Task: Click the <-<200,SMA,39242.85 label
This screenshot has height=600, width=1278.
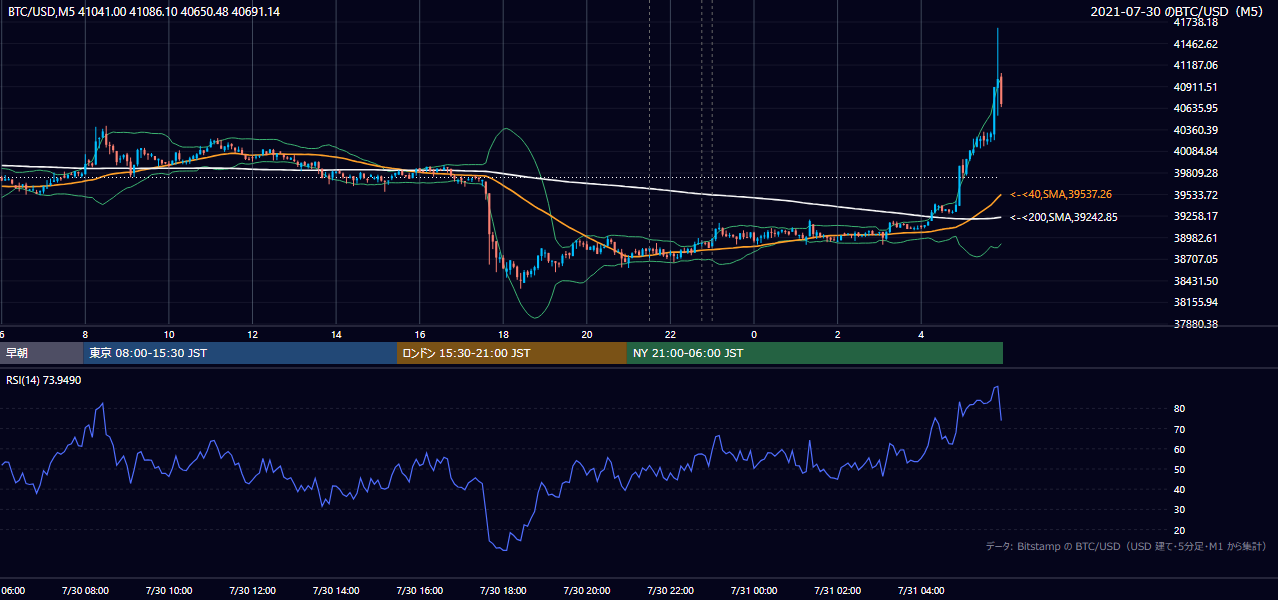Action: click(1064, 217)
